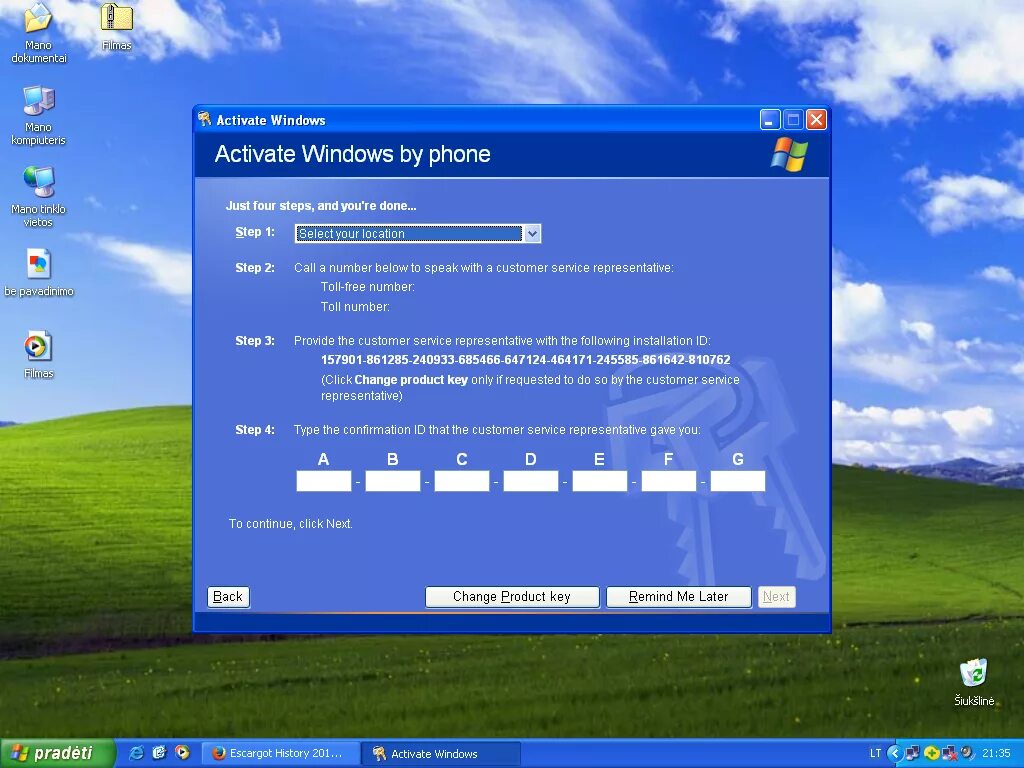Click the installation ID number text
1024x768 pixels.
pyautogui.click(x=526, y=360)
